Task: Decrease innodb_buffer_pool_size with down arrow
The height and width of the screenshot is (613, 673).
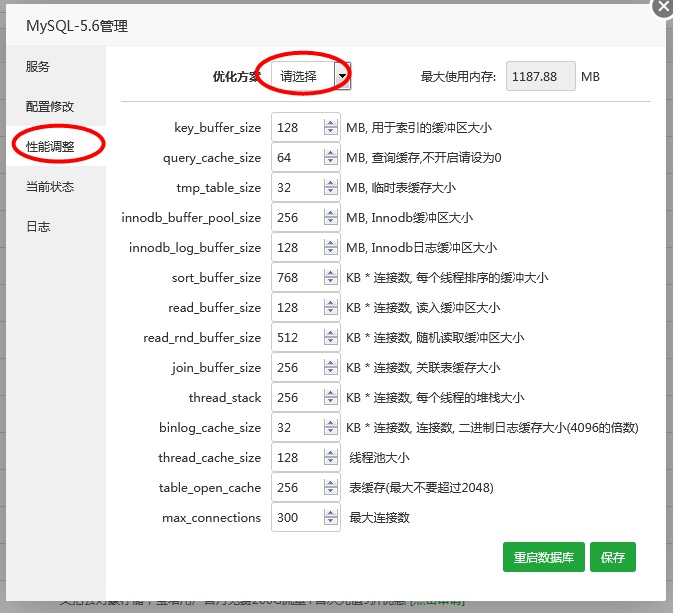Action: [330, 221]
